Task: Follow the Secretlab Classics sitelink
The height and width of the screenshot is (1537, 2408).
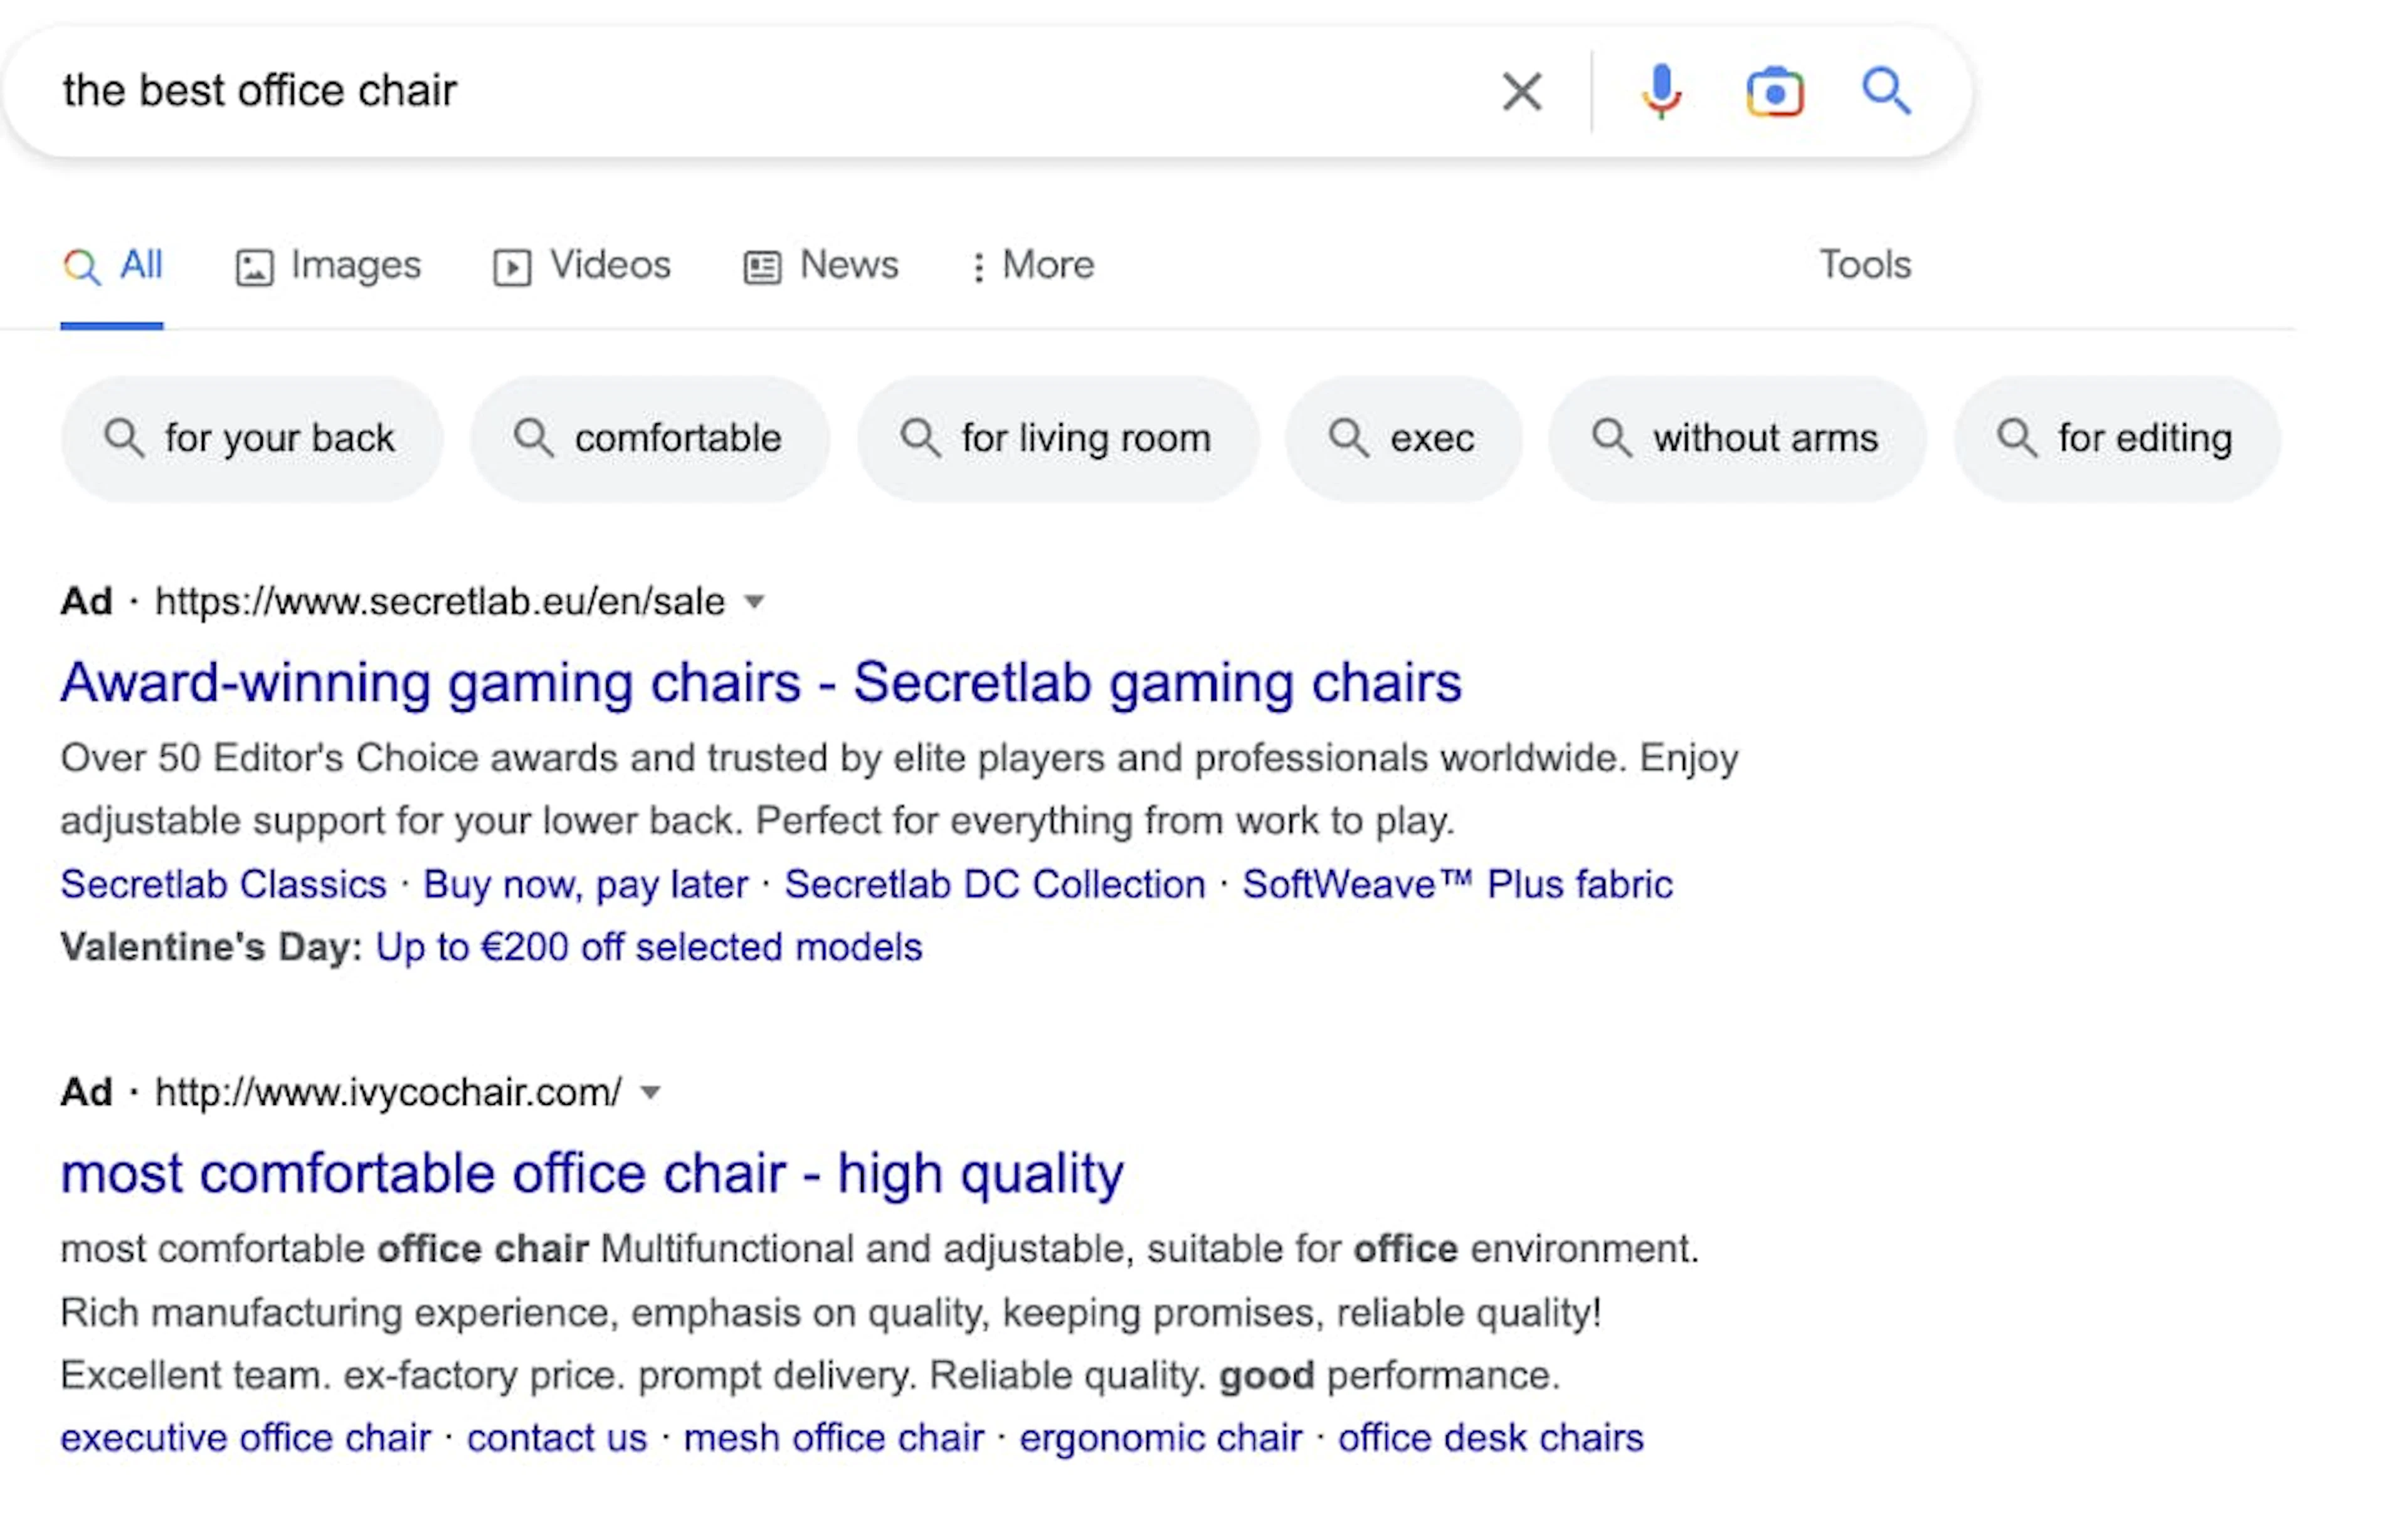Action: coord(224,885)
